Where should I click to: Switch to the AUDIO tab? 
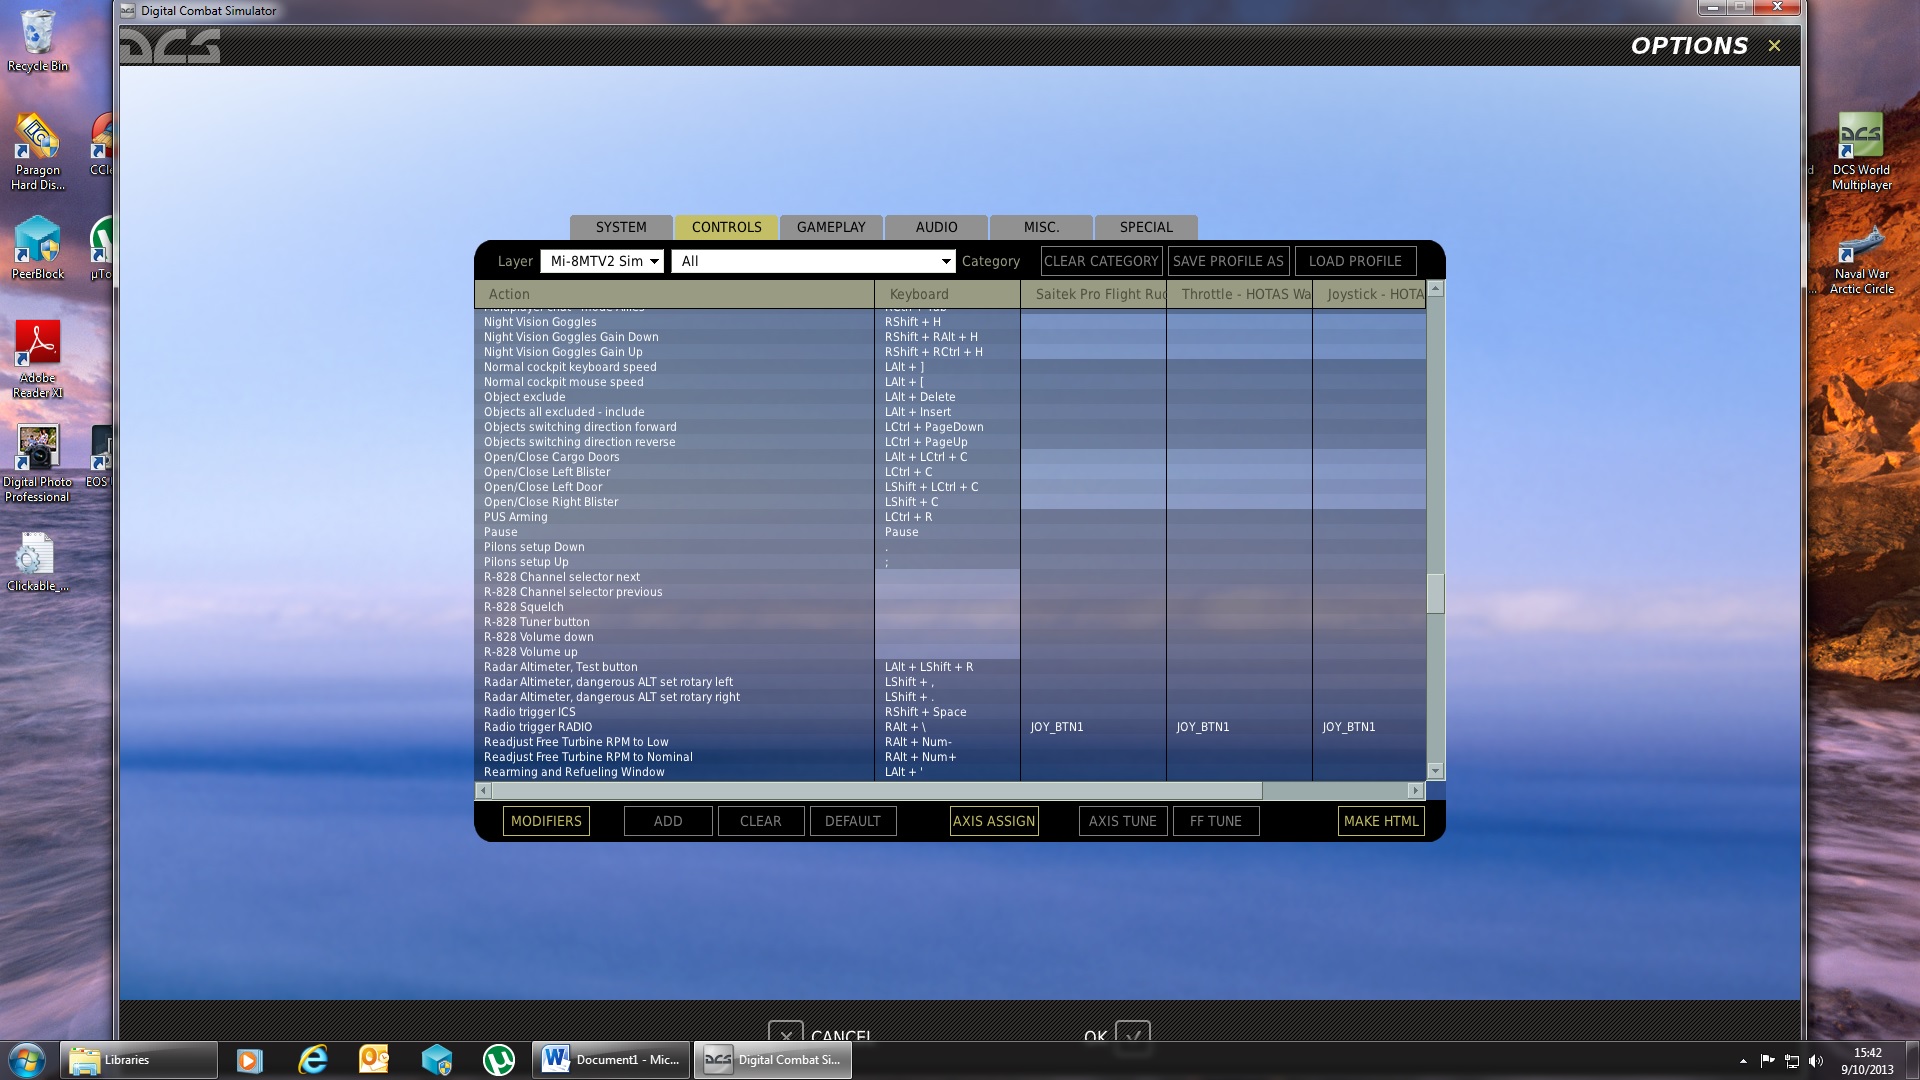[937, 228]
